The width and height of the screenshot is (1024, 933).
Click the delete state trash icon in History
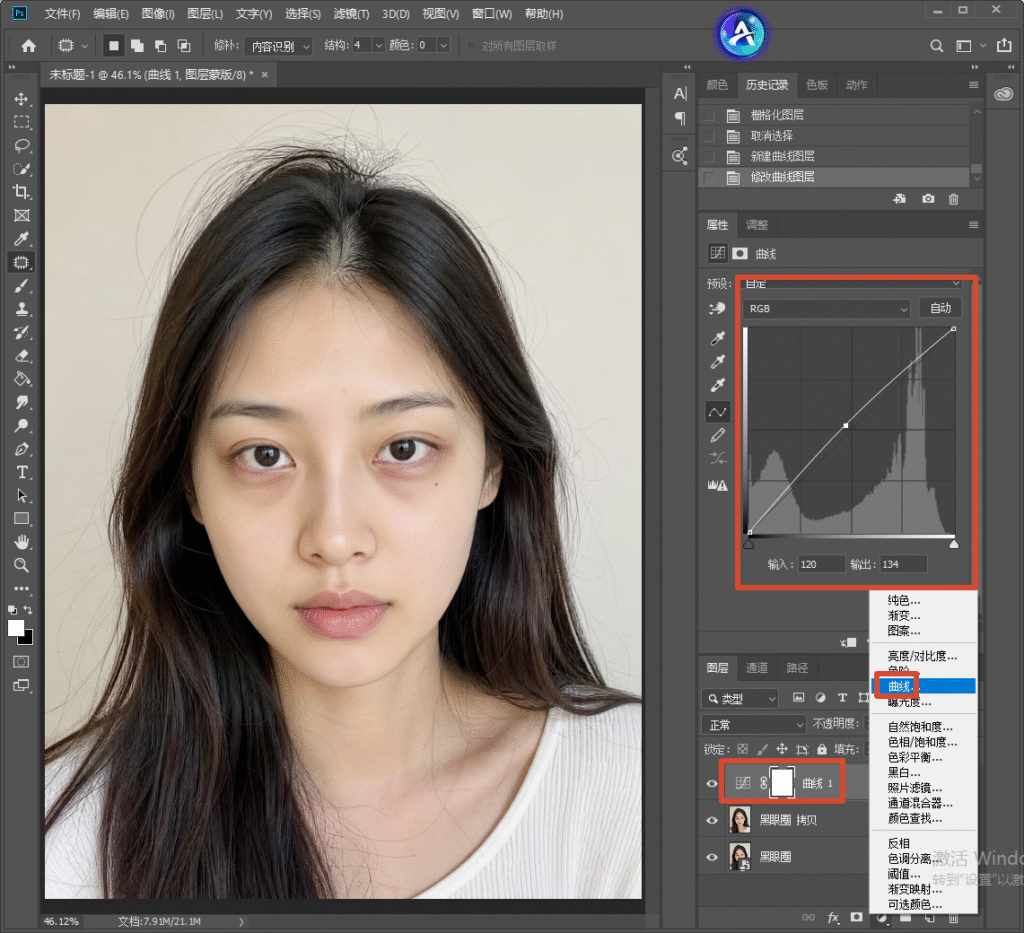click(953, 199)
